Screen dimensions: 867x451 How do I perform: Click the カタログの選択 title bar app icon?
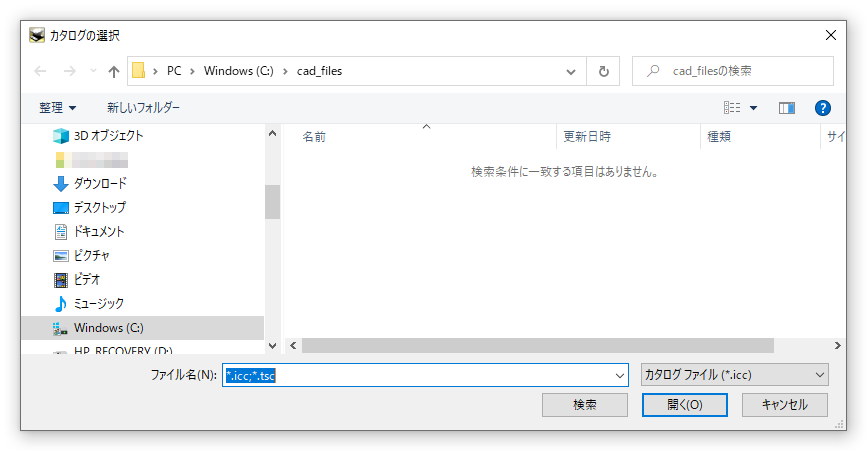(37, 35)
